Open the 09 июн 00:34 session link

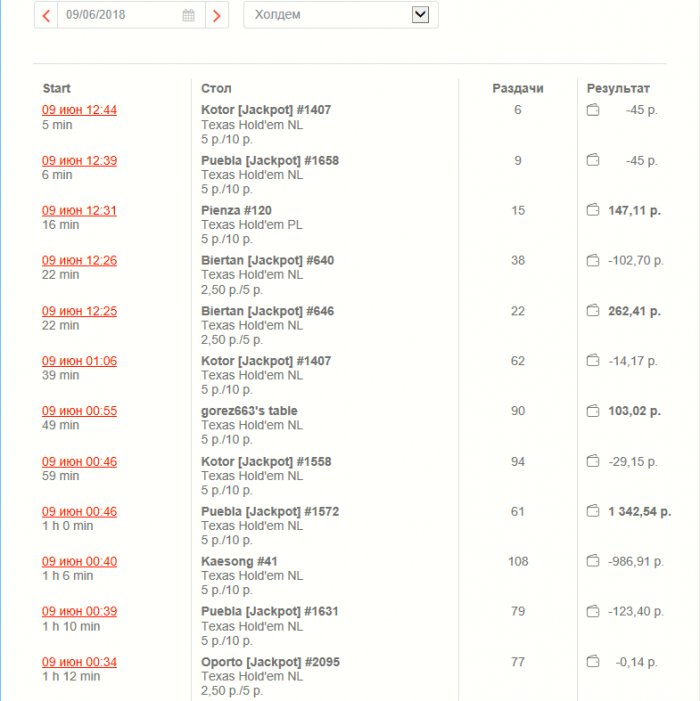pos(80,662)
